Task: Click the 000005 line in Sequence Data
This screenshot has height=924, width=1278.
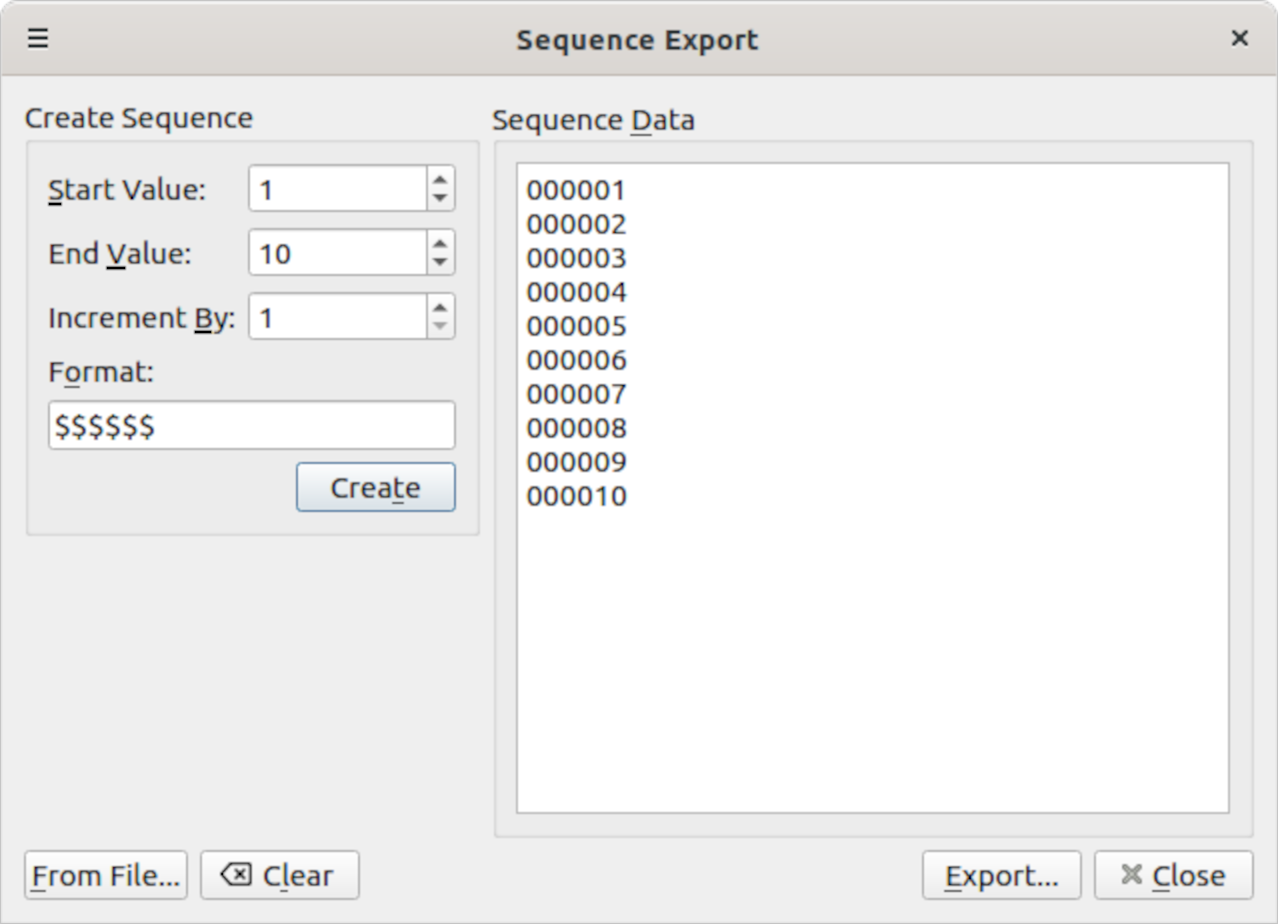Action: tap(576, 326)
